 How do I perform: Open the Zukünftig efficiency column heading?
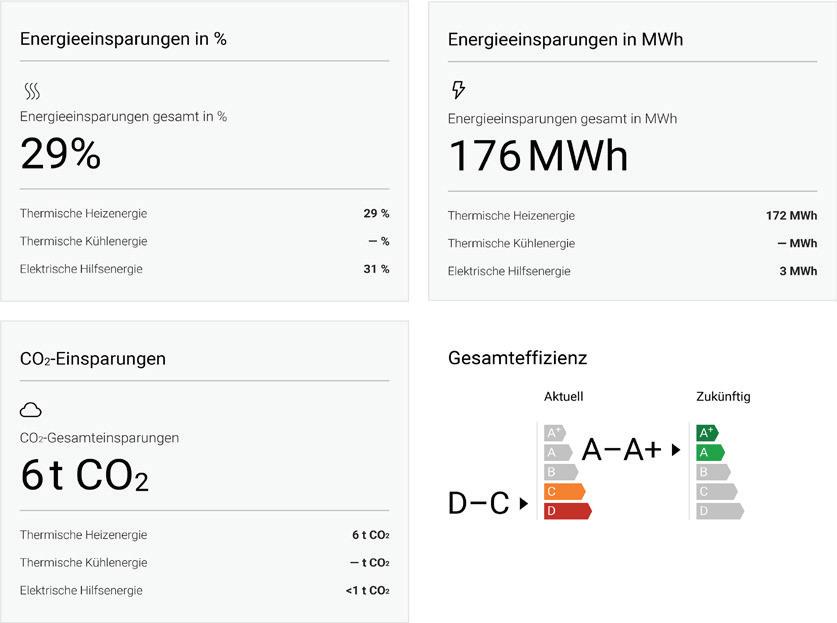click(x=722, y=397)
